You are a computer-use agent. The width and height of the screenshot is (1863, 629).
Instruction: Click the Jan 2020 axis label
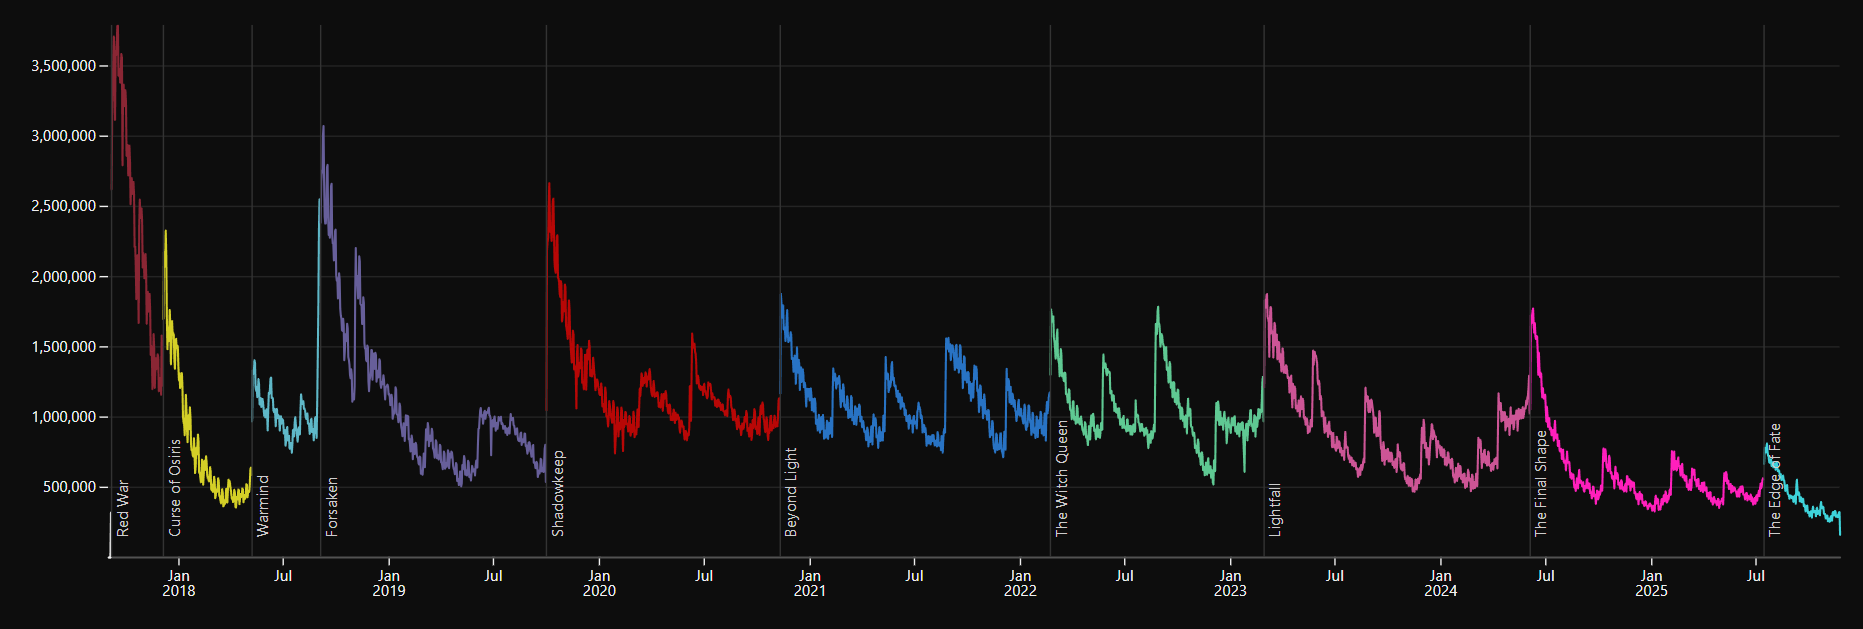point(599,583)
